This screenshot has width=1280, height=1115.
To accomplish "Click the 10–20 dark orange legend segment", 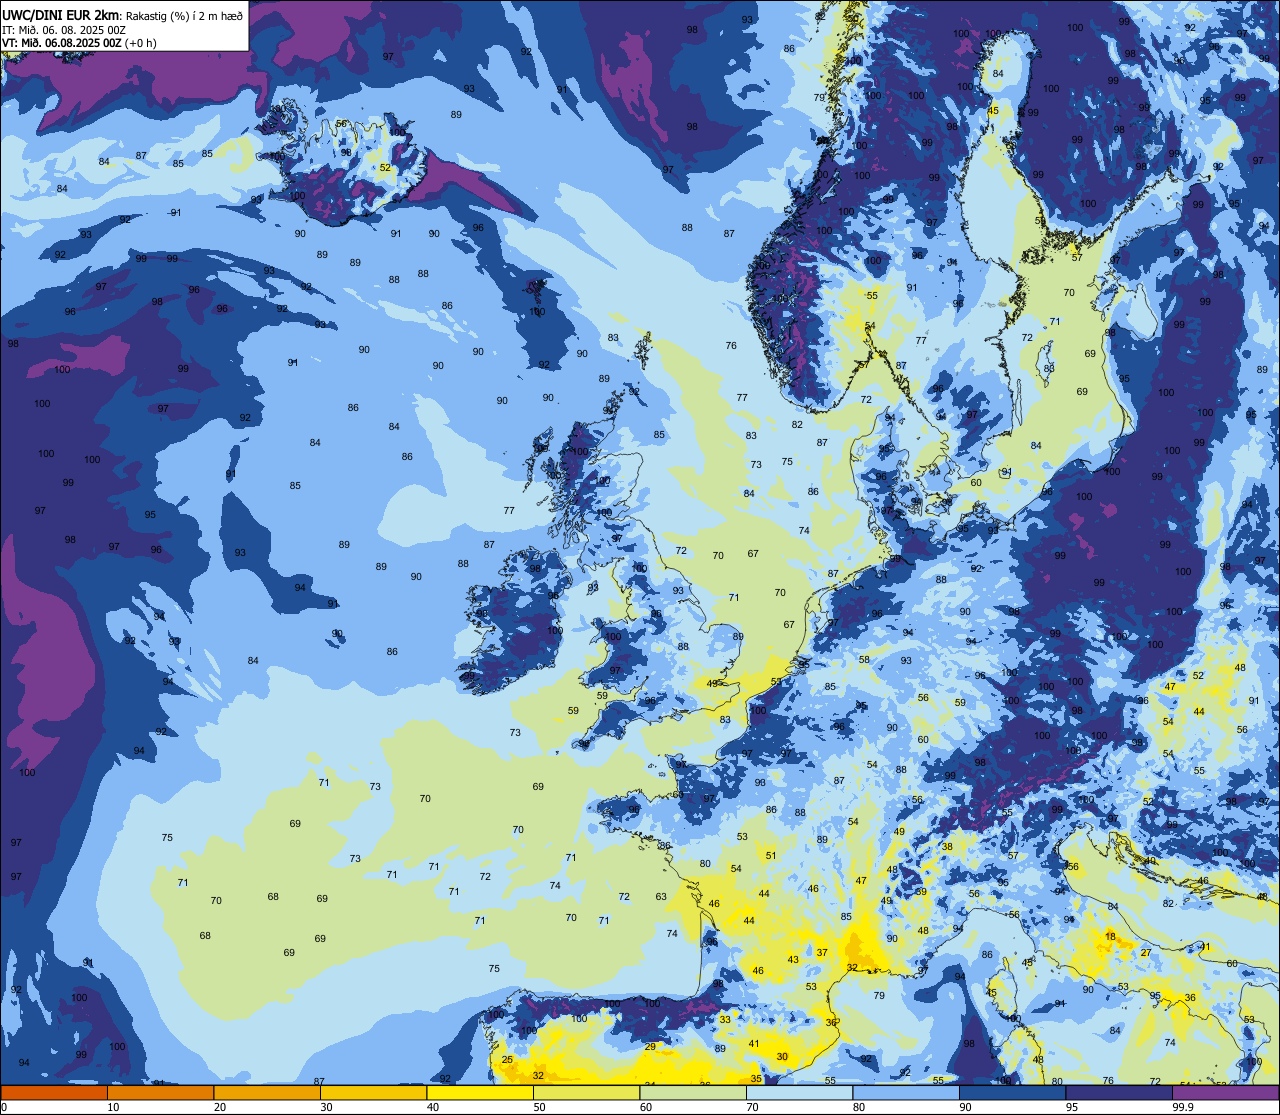I will pos(160,1092).
